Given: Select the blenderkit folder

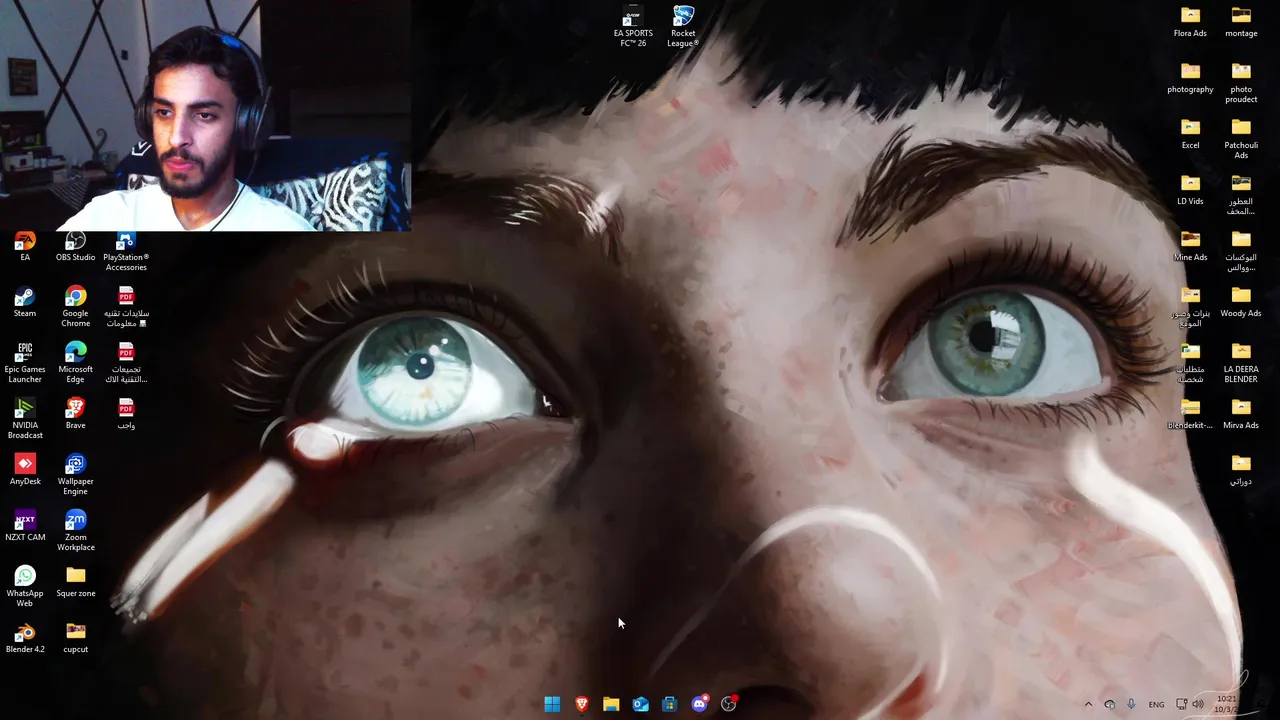Looking at the screenshot, I should point(1190,414).
